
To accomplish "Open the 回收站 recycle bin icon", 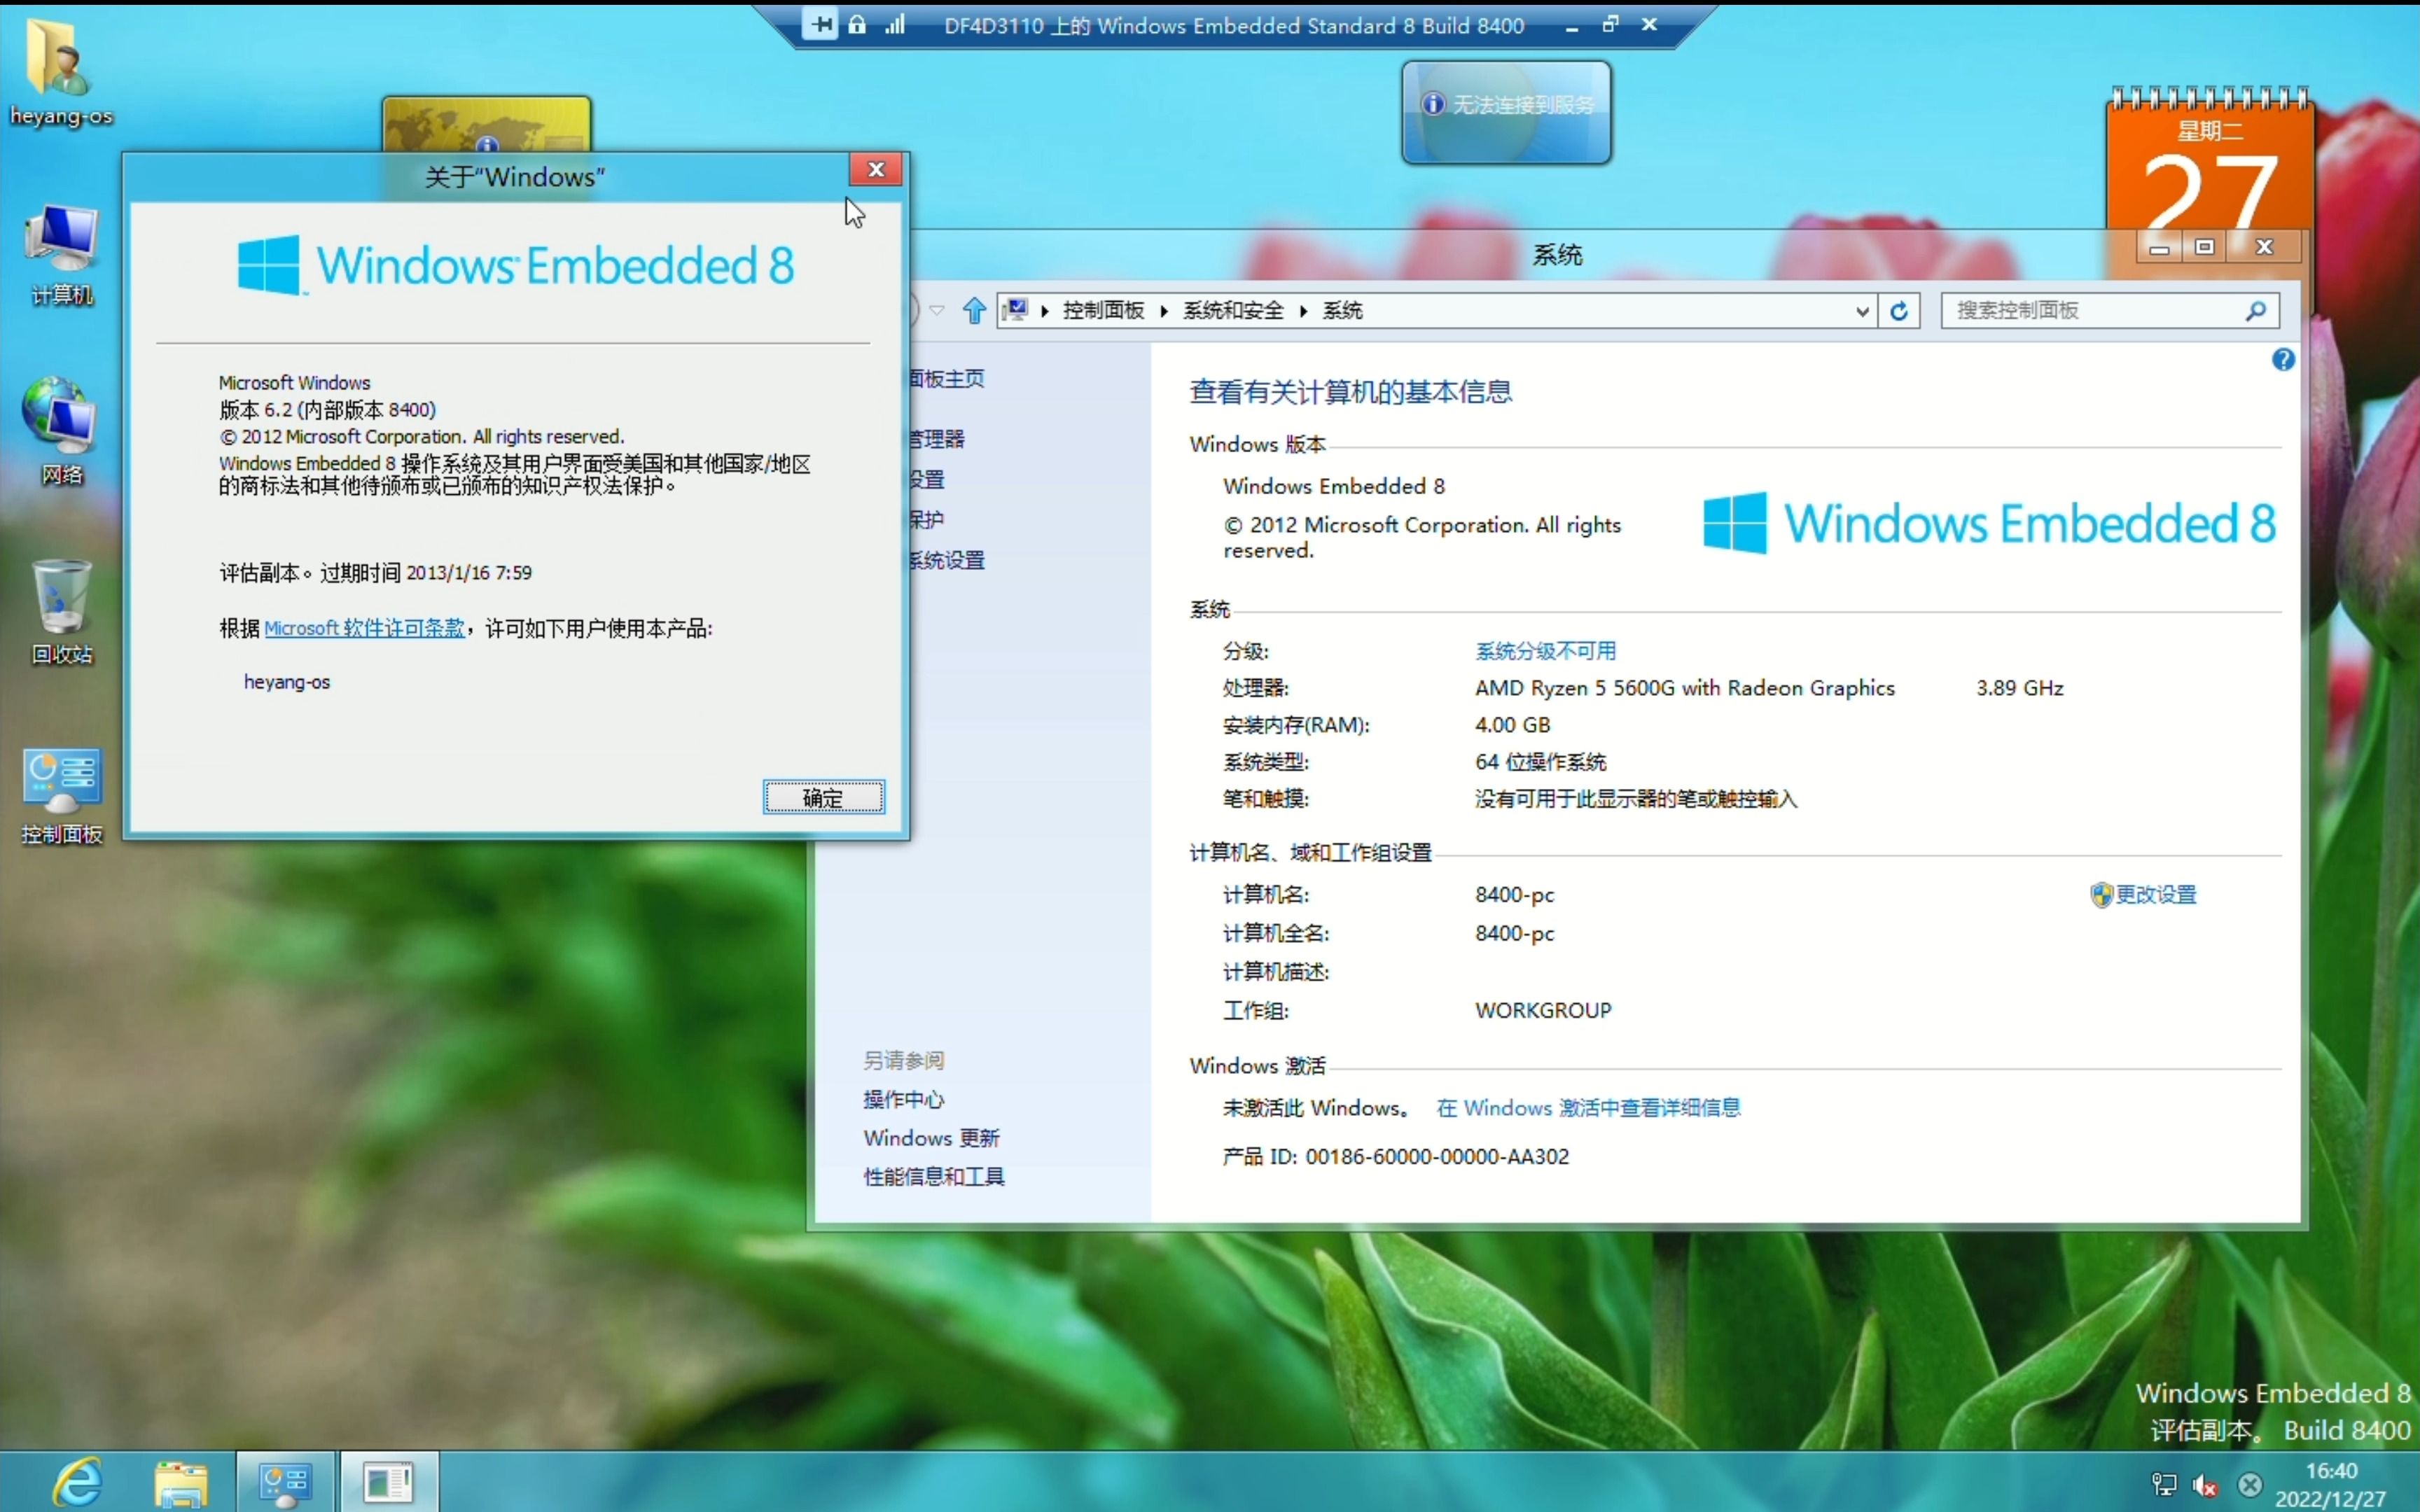I will [x=62, y=612].
